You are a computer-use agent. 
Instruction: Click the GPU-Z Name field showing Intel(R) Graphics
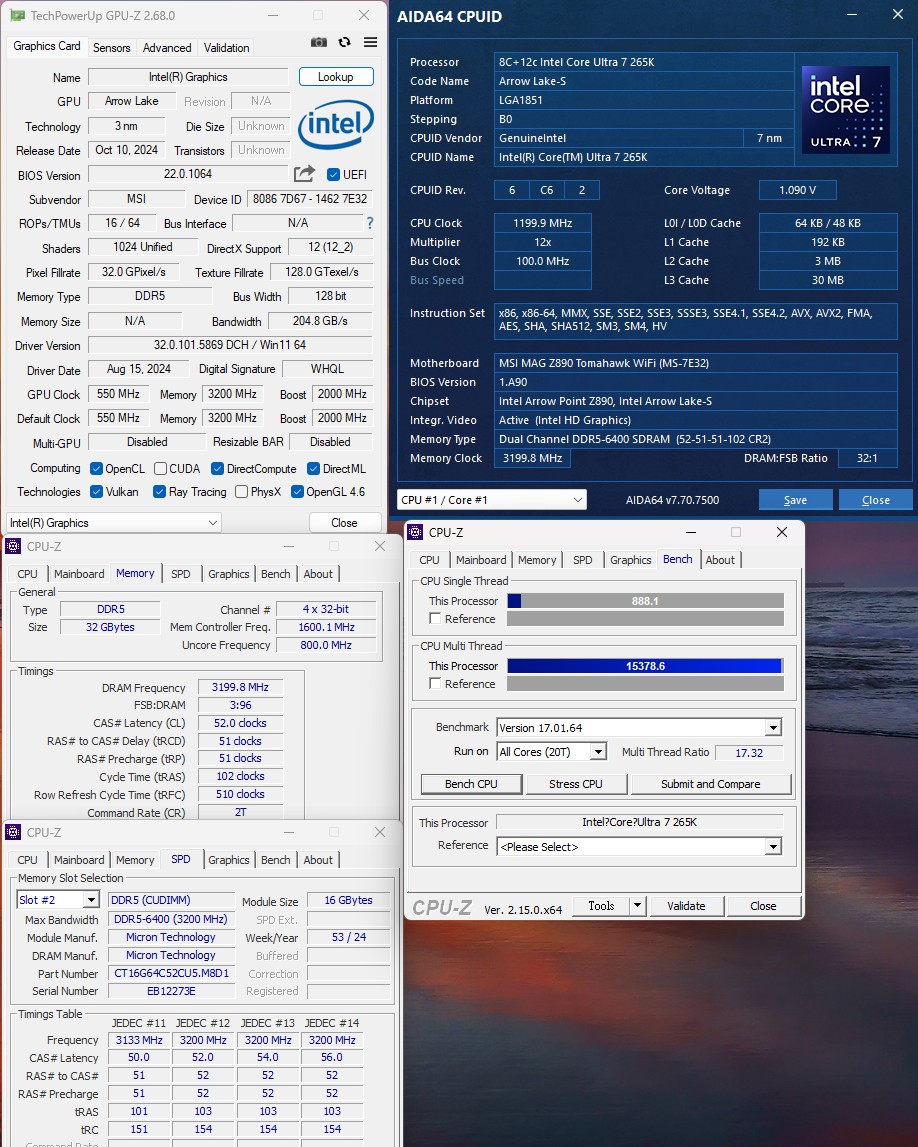coord(189,77)
